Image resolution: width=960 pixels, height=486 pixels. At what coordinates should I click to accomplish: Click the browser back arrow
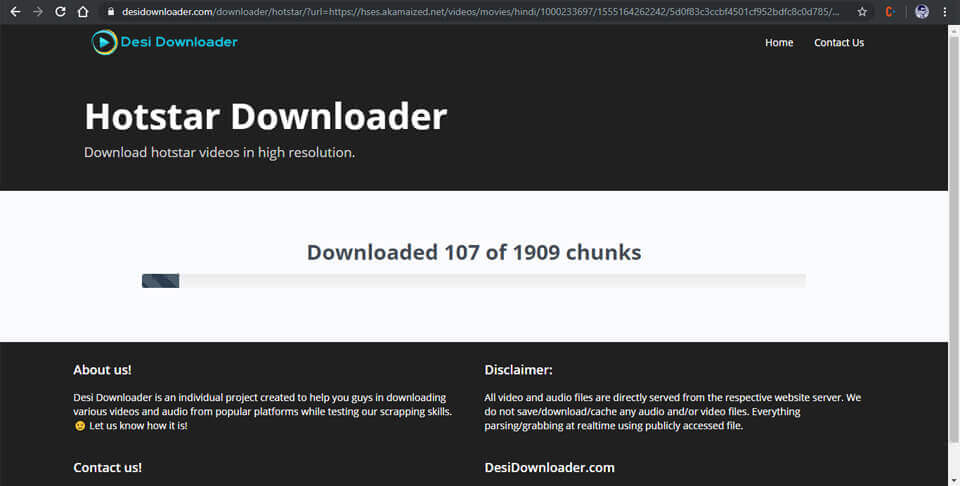[15, 12]
